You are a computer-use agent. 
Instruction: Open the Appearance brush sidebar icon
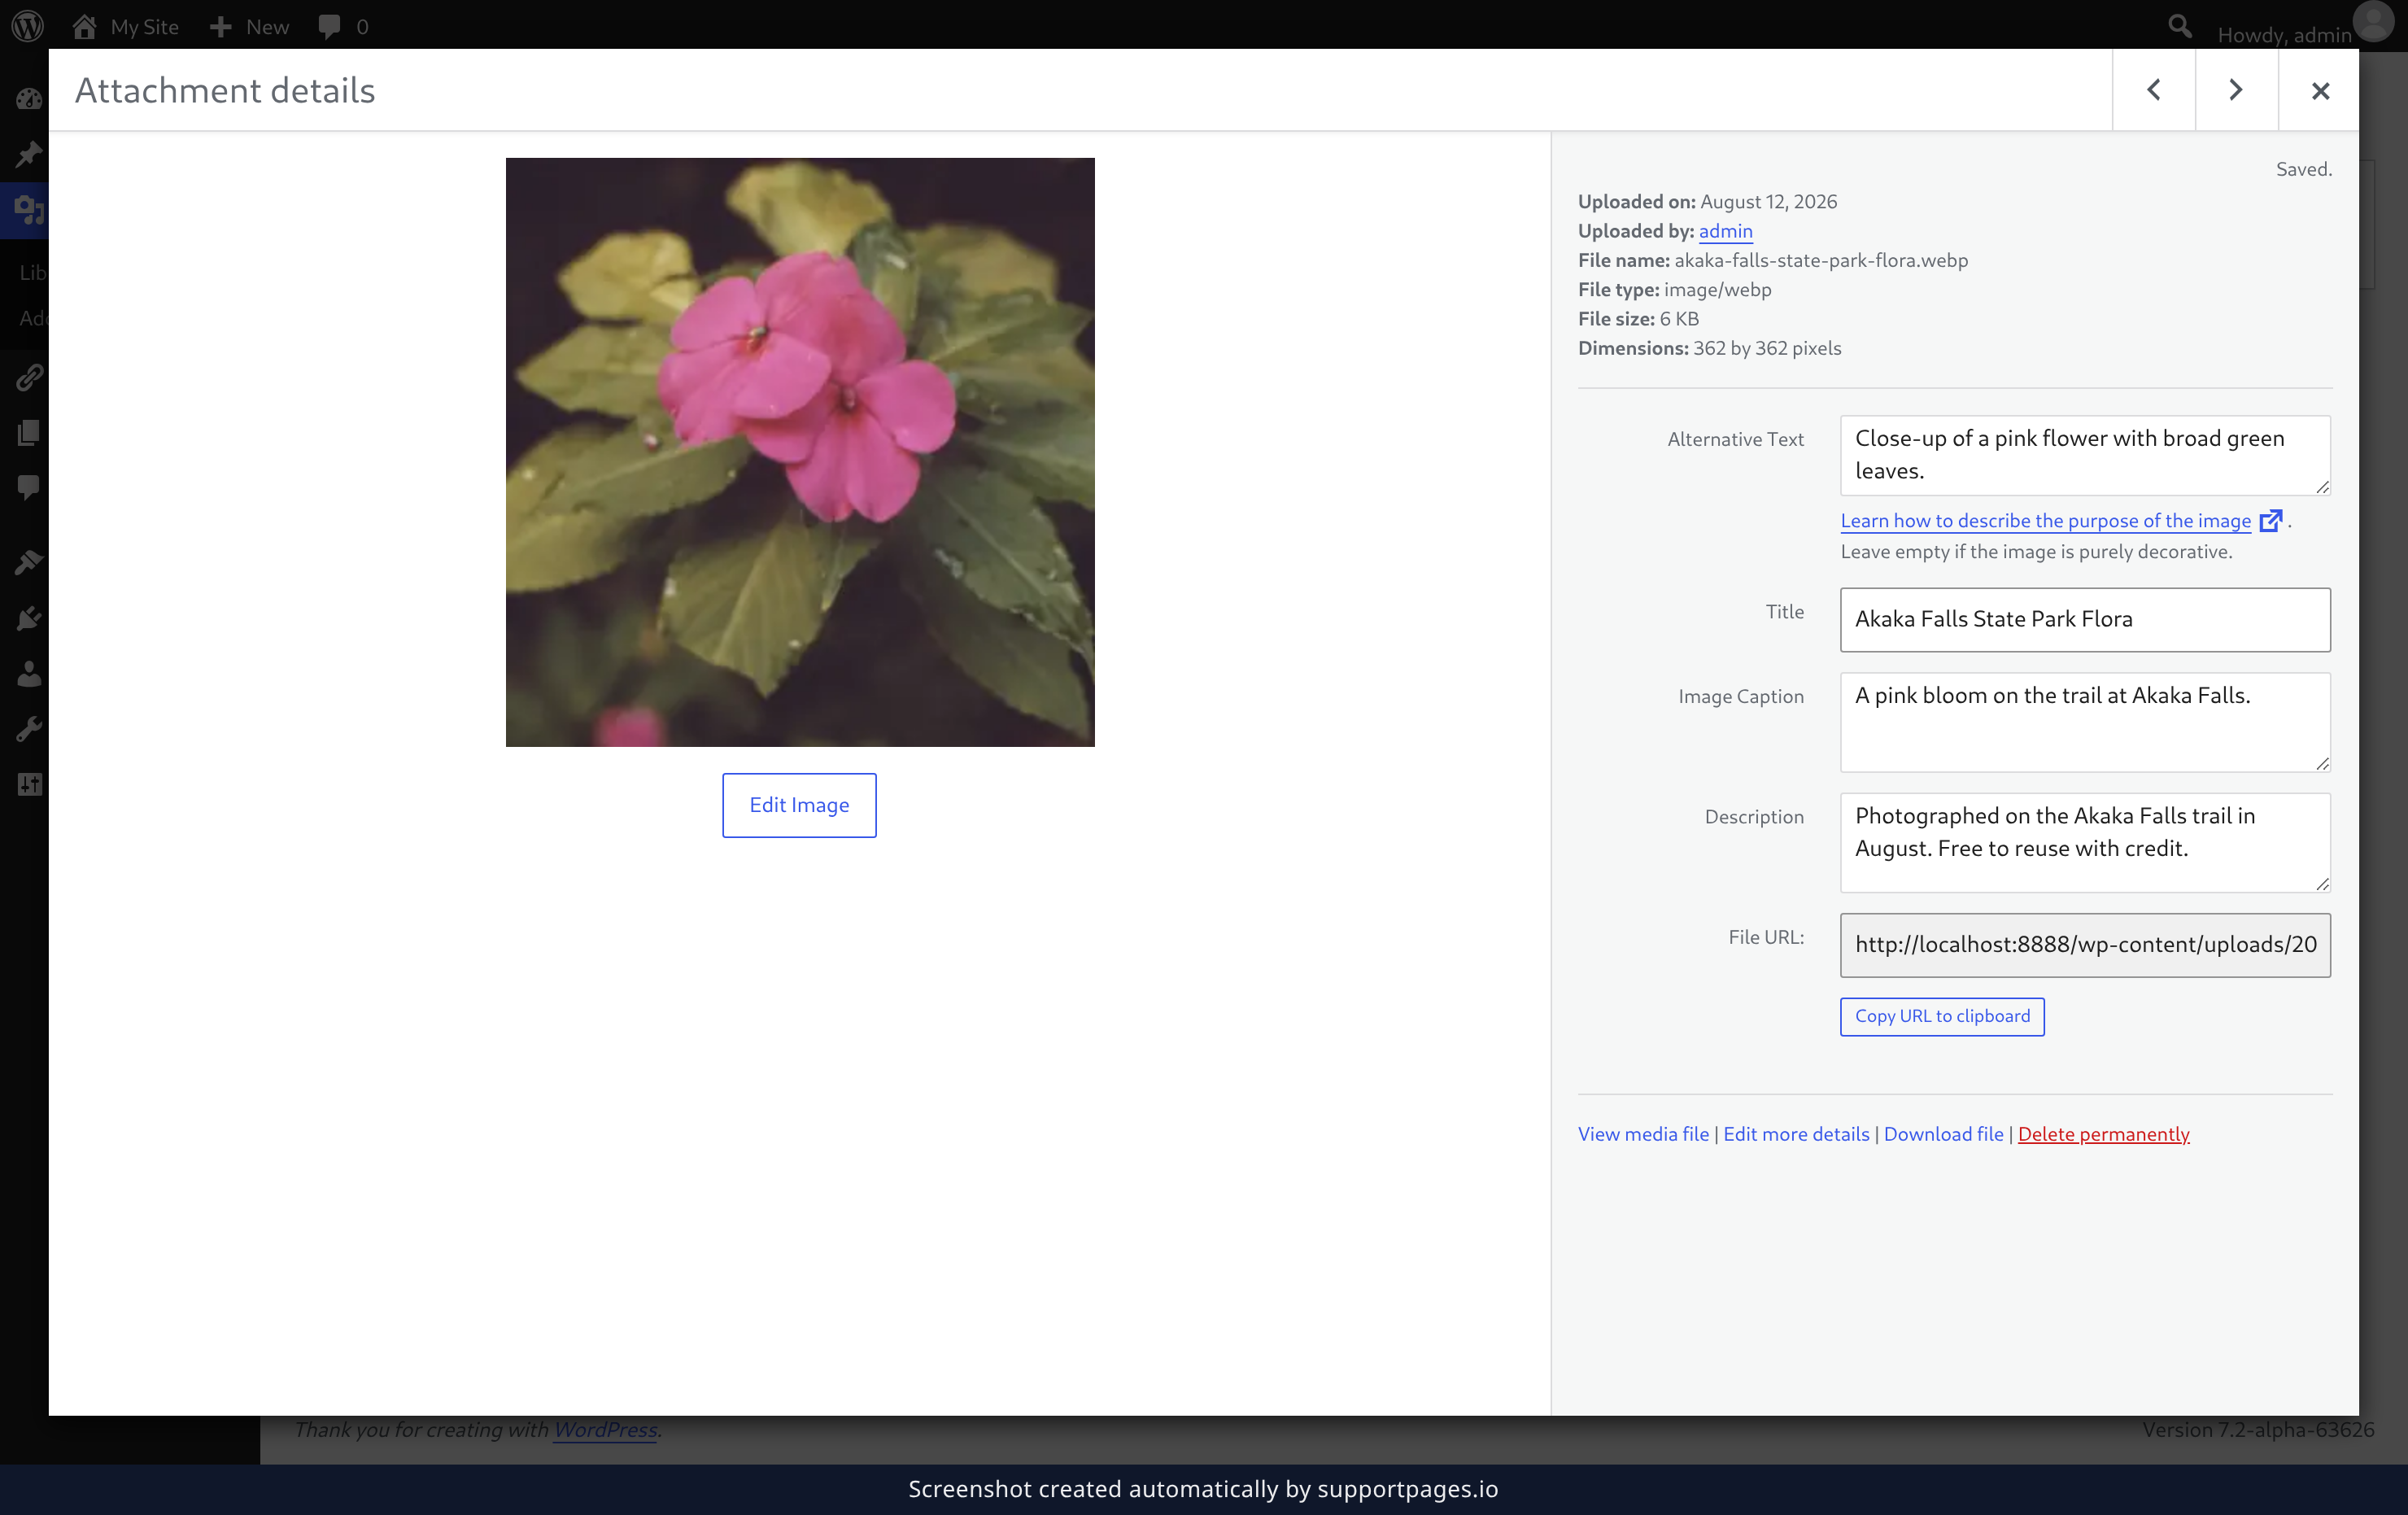click(x=28, y=562)
